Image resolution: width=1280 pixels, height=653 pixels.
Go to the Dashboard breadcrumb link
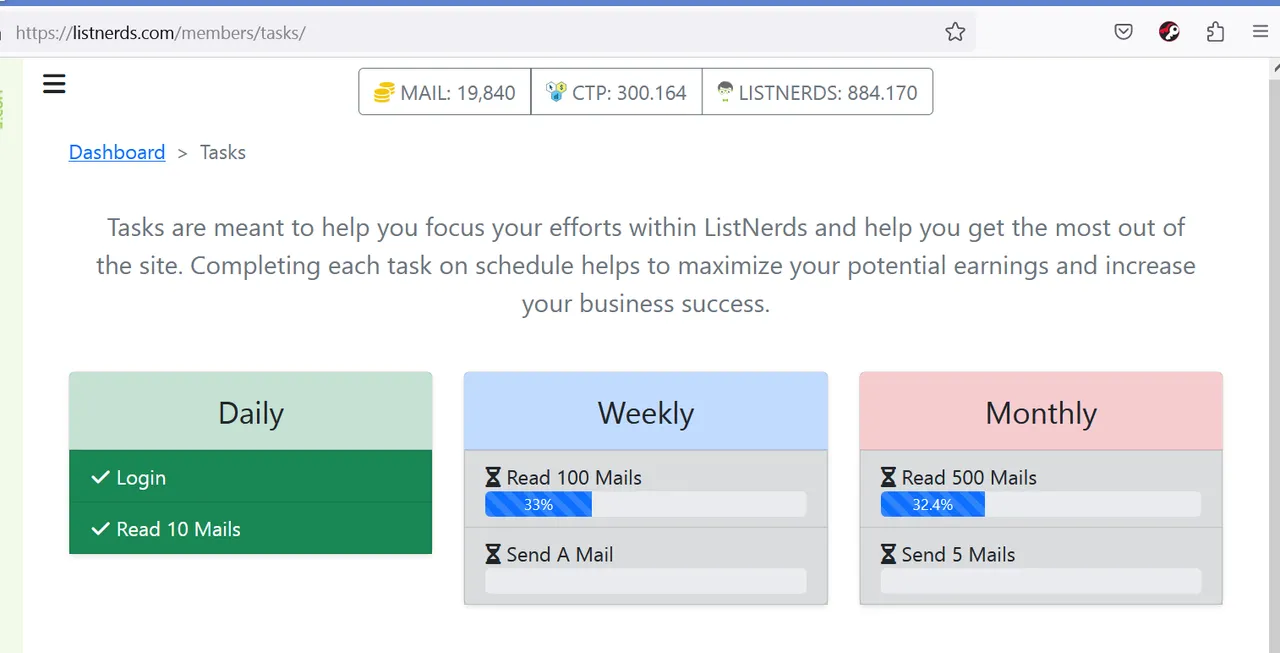pyautogui.click(x=117, y=152)
